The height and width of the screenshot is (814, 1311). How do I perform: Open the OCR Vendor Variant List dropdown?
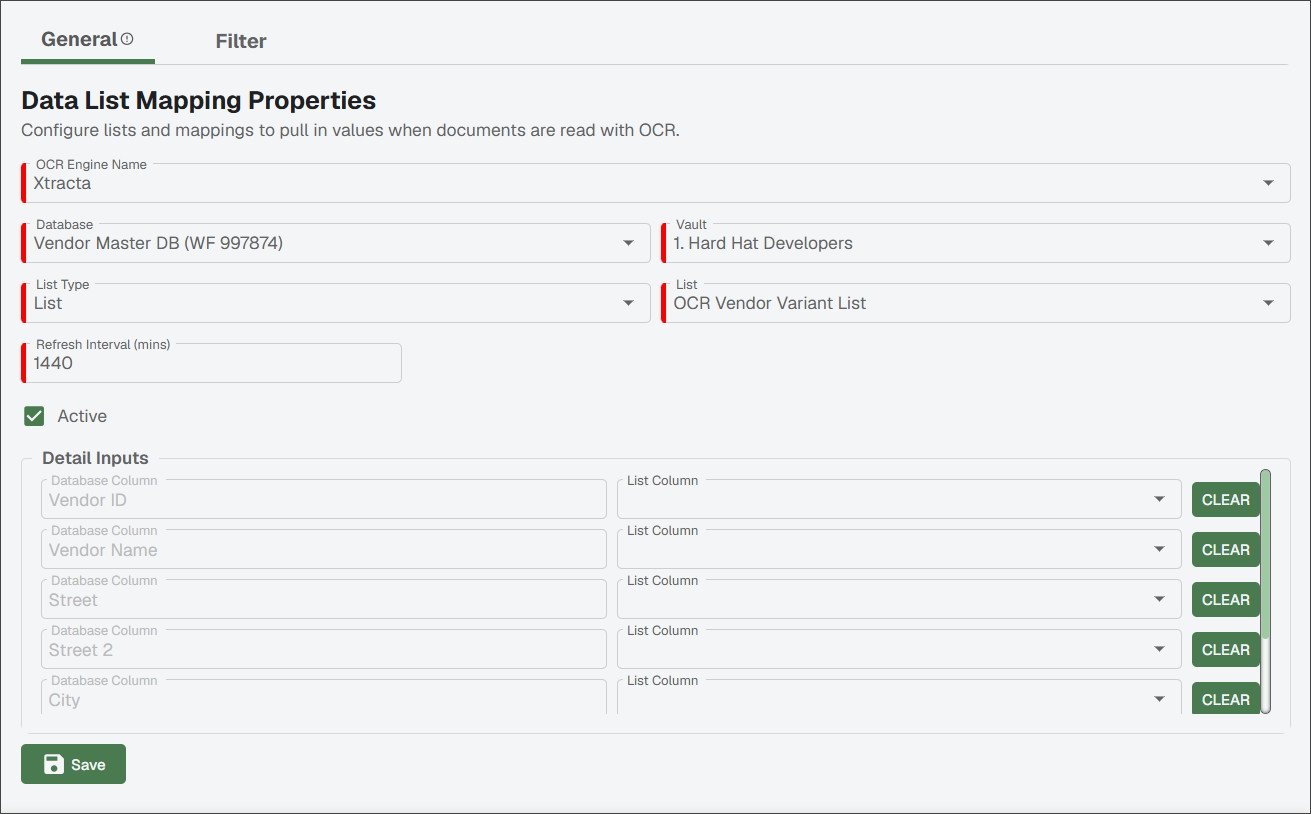pos(976,303)
